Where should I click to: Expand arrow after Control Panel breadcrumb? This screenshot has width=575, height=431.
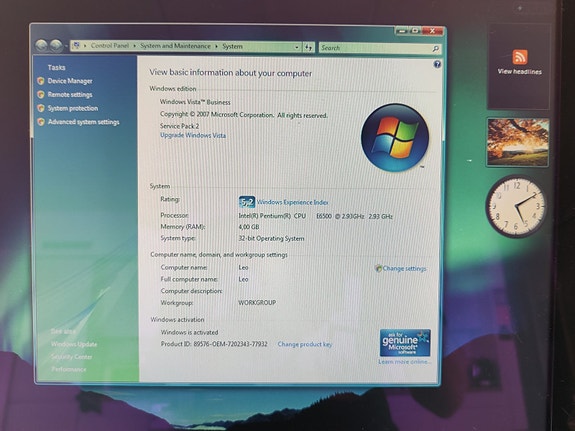[x=135, y=46]
